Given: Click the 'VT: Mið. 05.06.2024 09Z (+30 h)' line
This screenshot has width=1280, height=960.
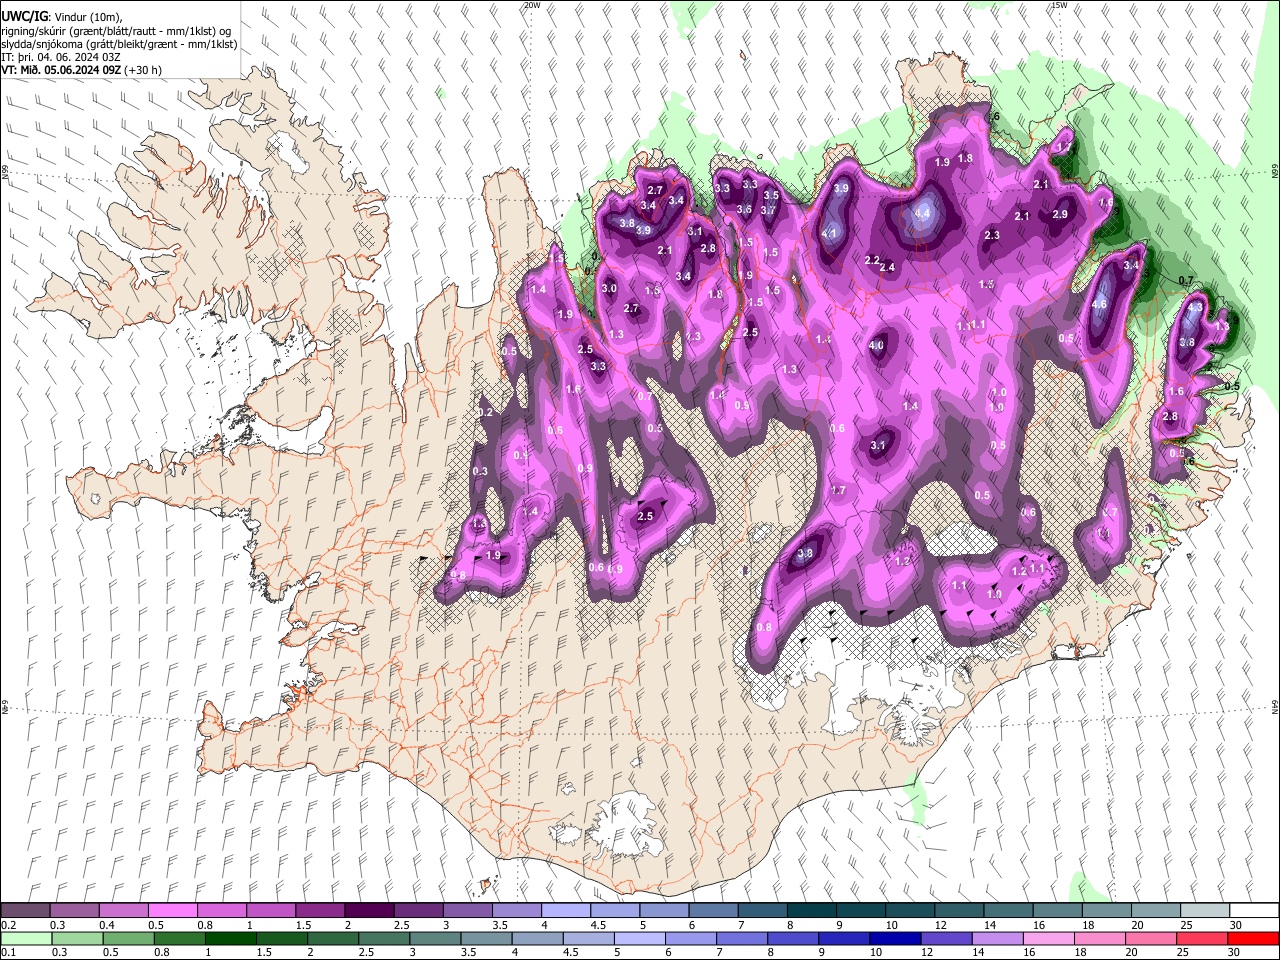Looking at the screenshot, I should tap(82, 71).
